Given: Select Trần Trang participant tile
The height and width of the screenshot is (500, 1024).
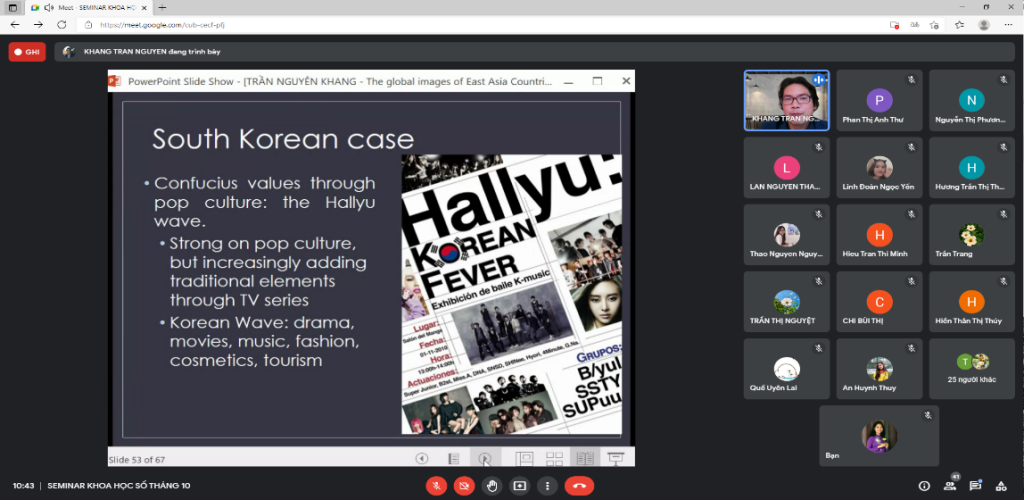Looking at the screenshot, I should click(972, 234).
